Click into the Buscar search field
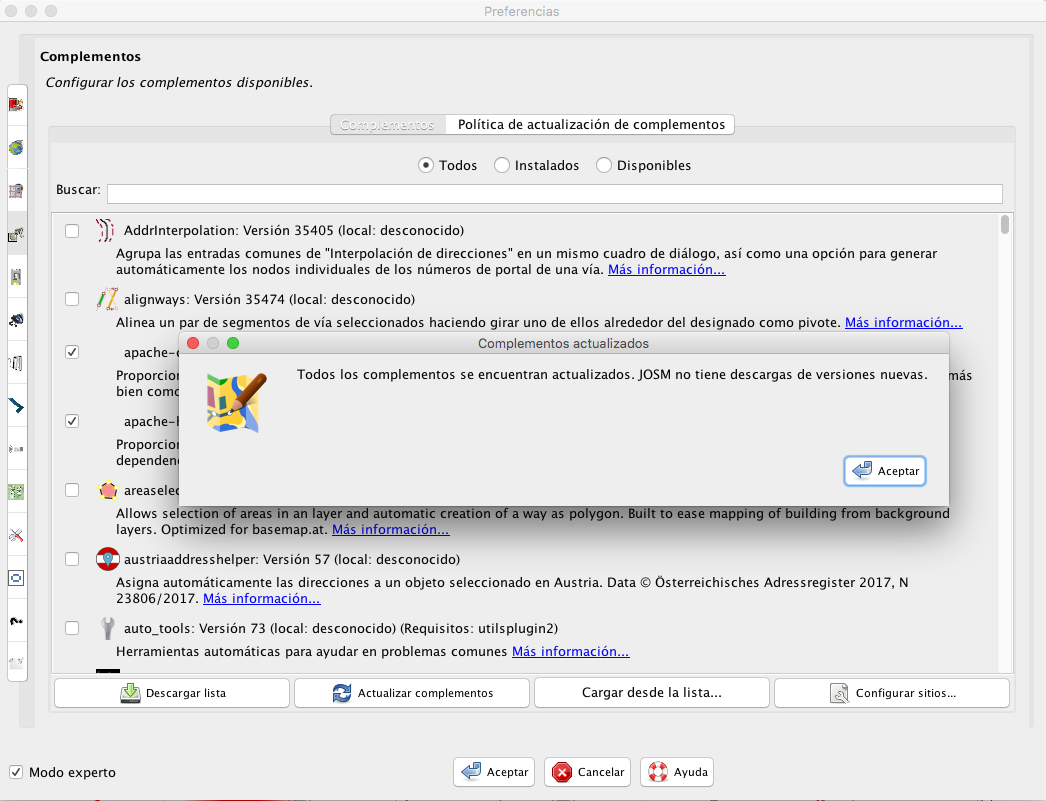1046x801 pixels. [554, 193]
